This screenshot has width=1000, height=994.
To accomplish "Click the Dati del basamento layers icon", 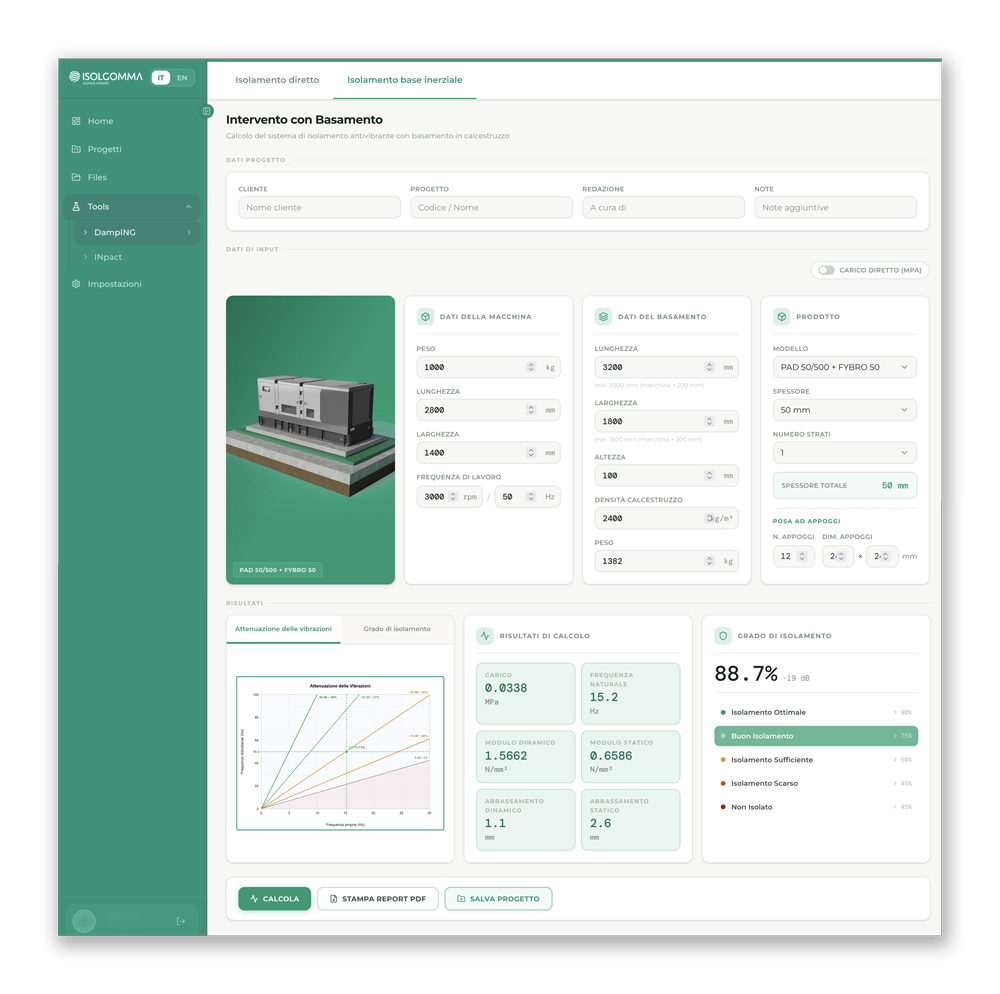I will (603, 317).
